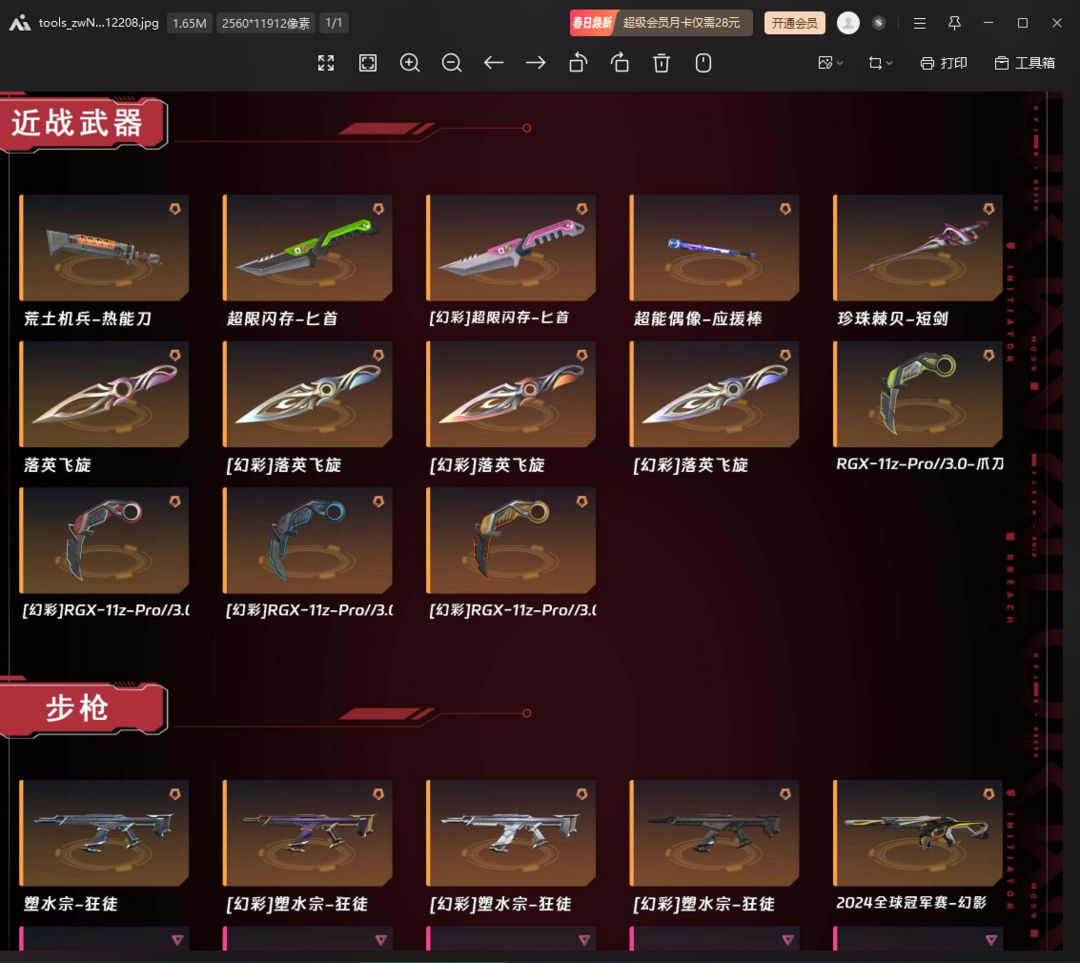The image size is (1080, 963).
Task: Open the 工具箱 toolbox
Action: (1025, 63)
